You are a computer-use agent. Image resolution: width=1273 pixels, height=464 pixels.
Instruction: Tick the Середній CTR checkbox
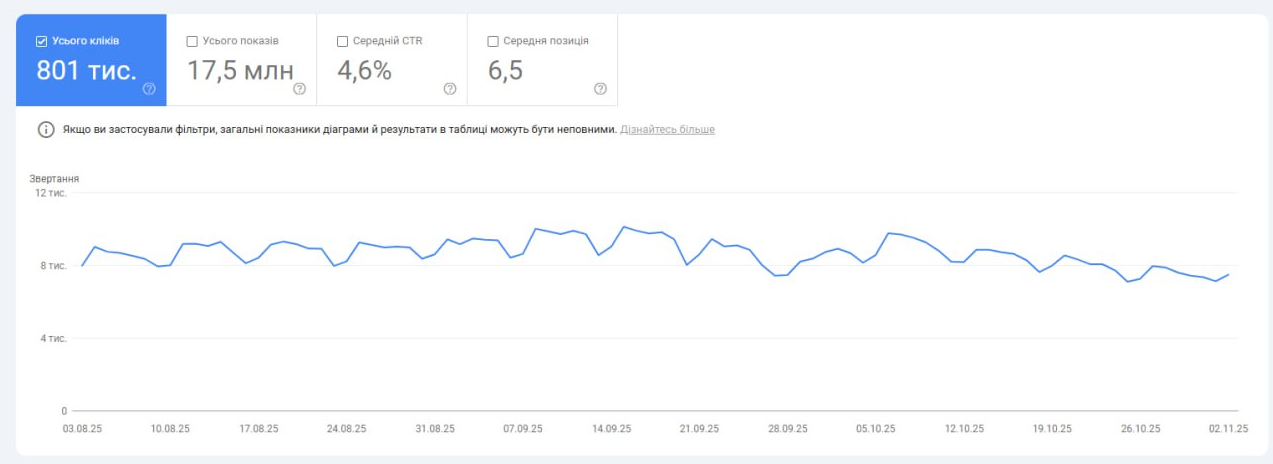click(x=343, y=41)
